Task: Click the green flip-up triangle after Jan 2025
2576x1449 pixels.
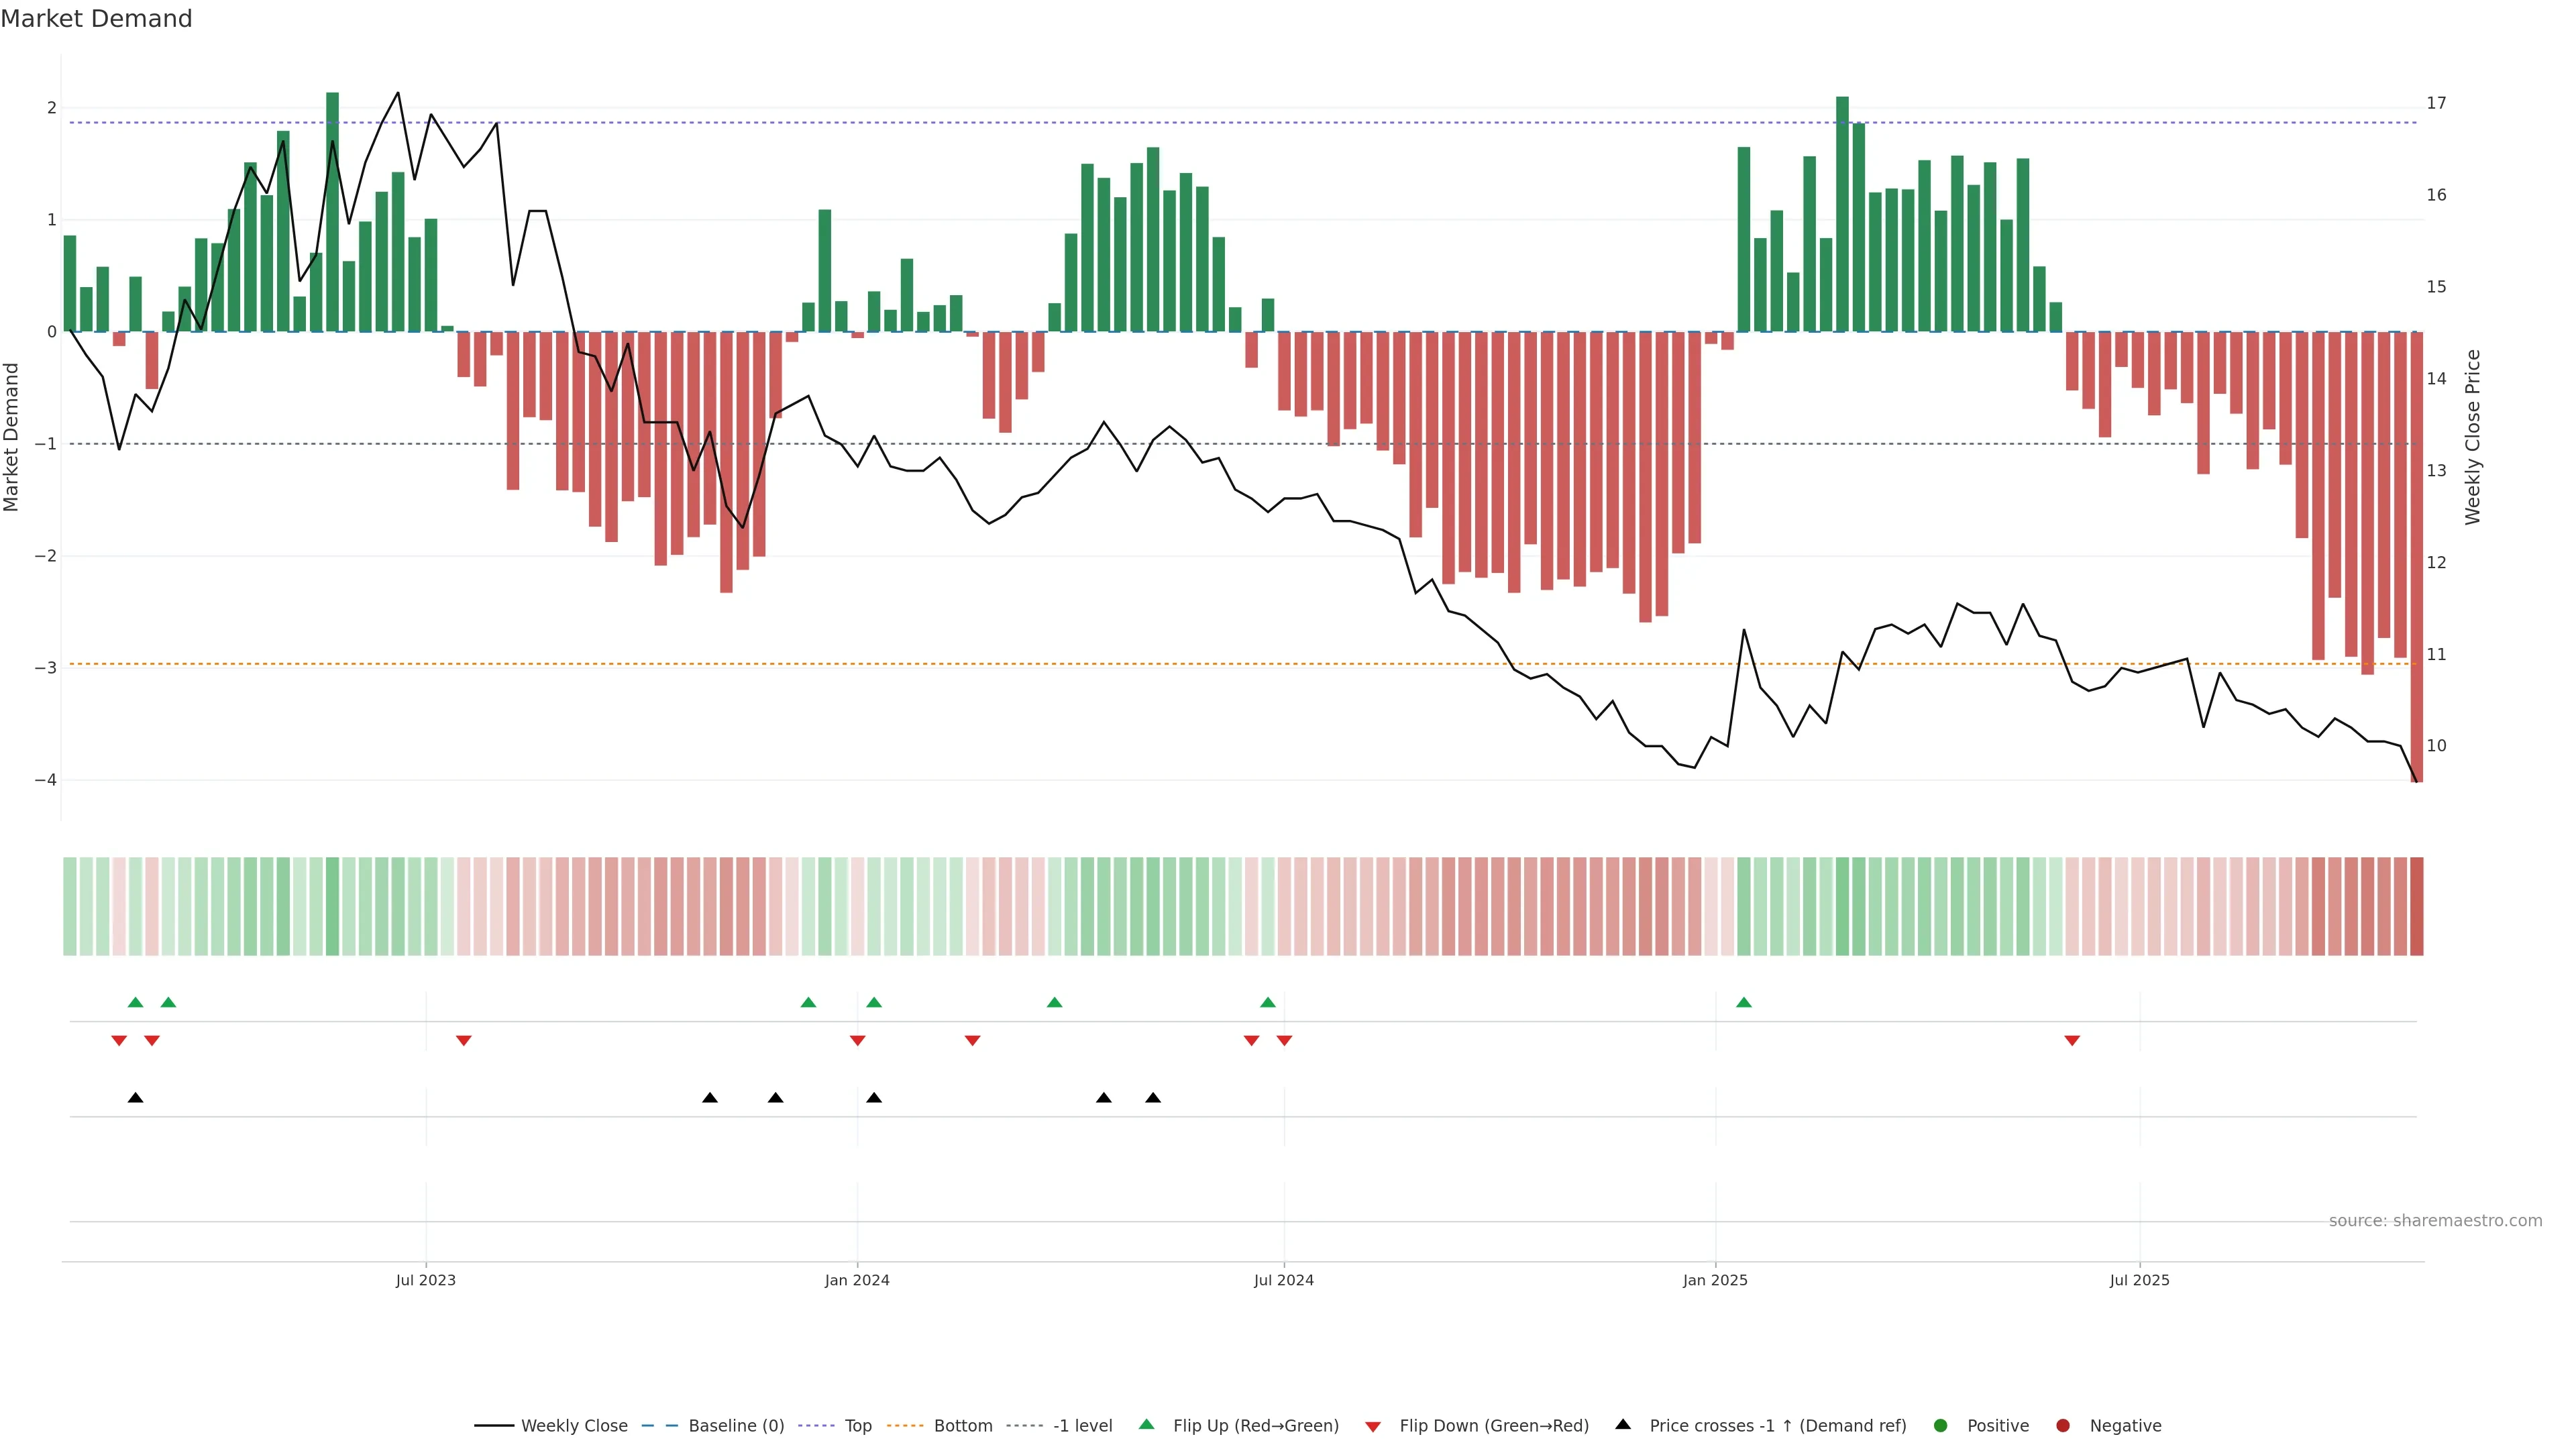Action: pyautogui.click(x=1744, y=1002)
